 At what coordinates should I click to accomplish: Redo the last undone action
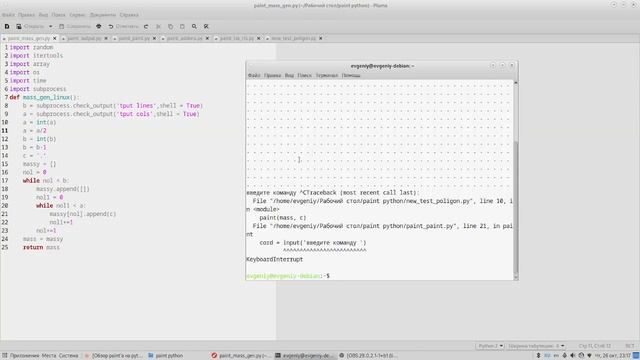point(146,26)
